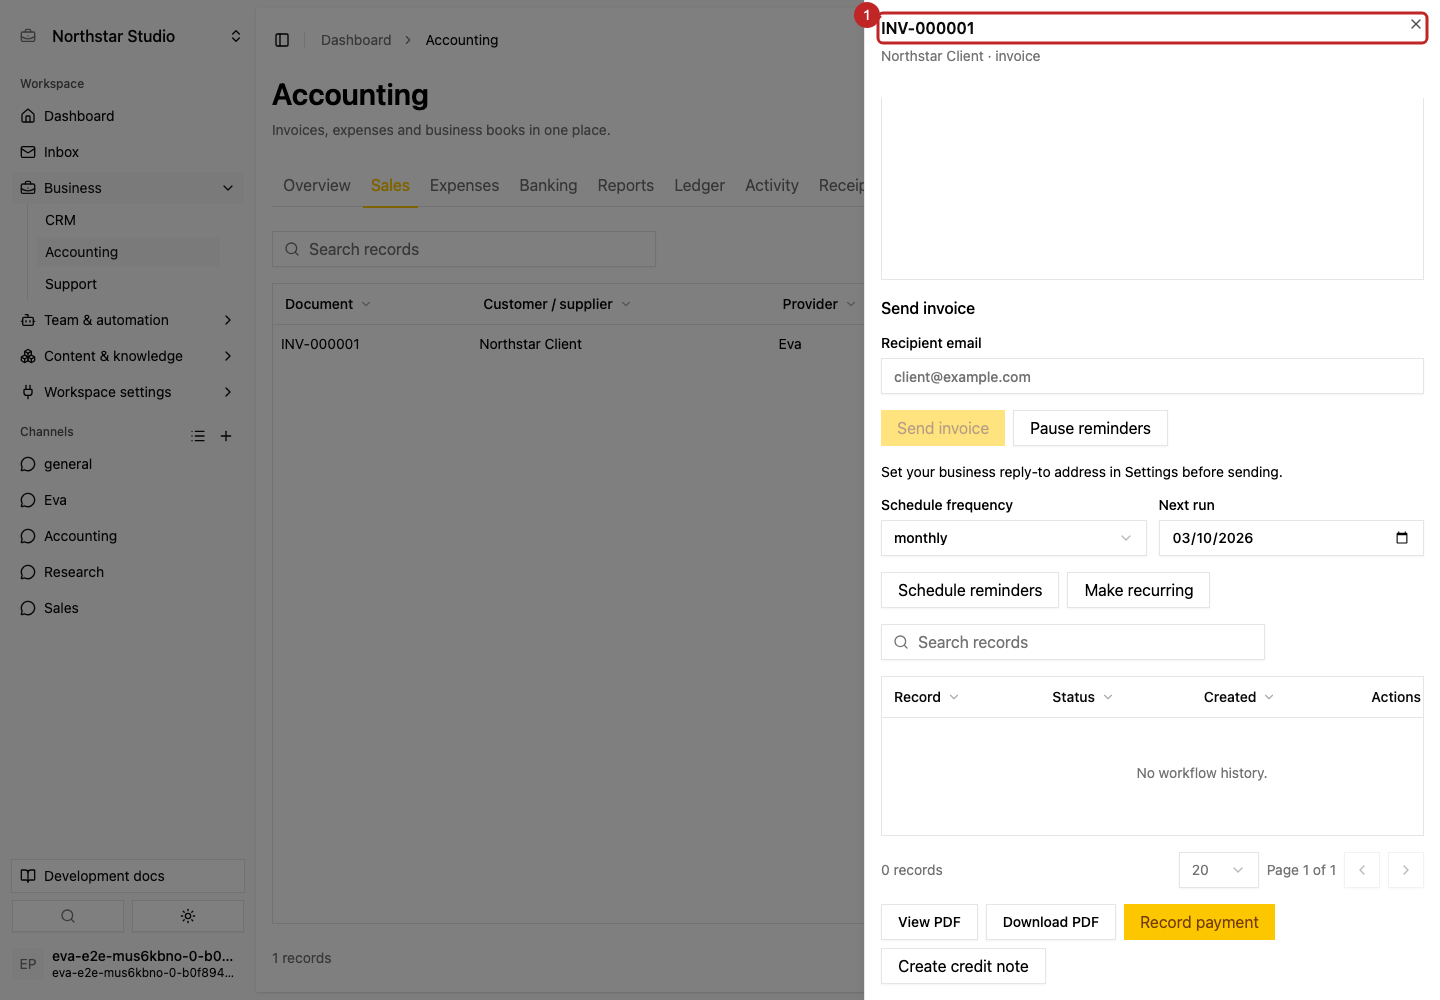Viewport: 1440px width, 1000px height.
Task: Click the Dashboard breadcrumb link
Action: [x=356, y=40]
